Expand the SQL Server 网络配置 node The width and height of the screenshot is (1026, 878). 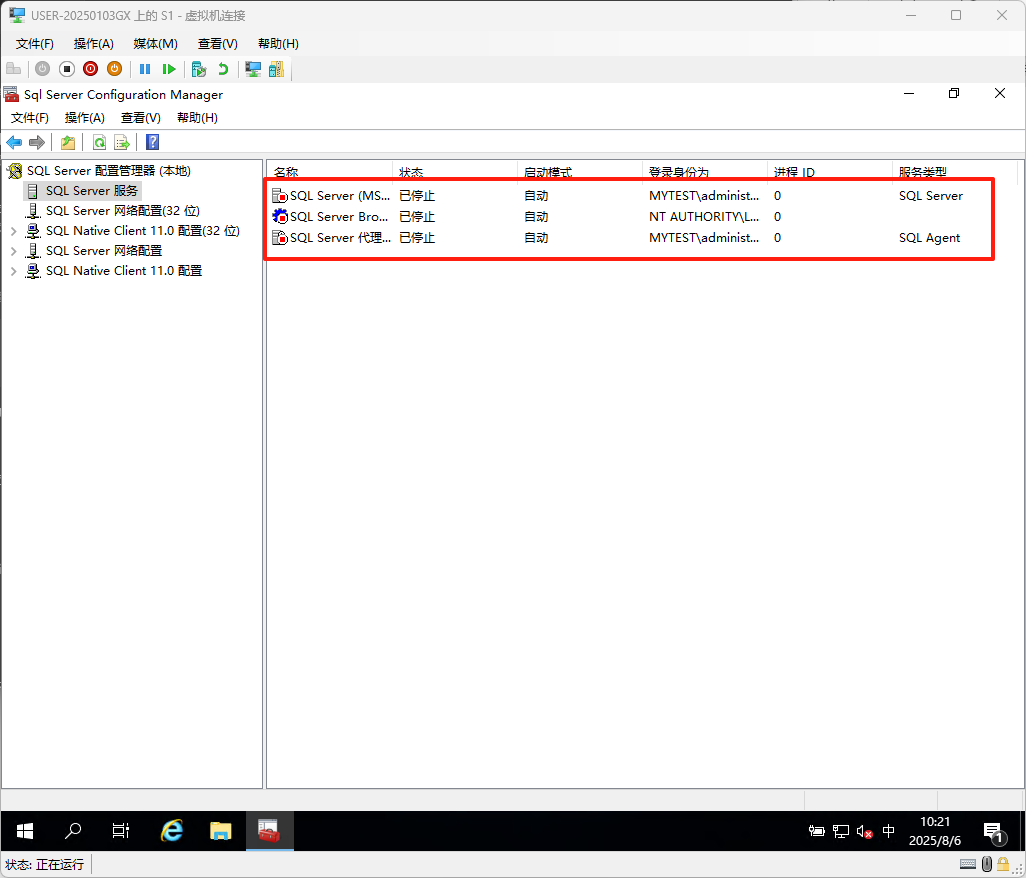14,251
